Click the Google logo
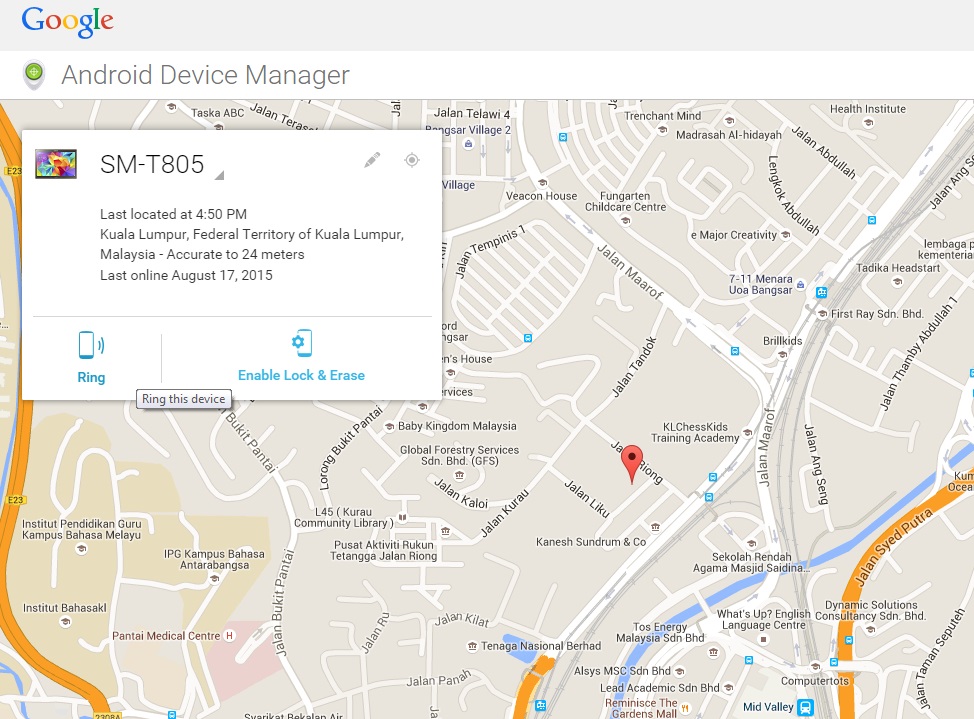Image resolution: width=974 pixels, height=719 pixels. (67, 21)
